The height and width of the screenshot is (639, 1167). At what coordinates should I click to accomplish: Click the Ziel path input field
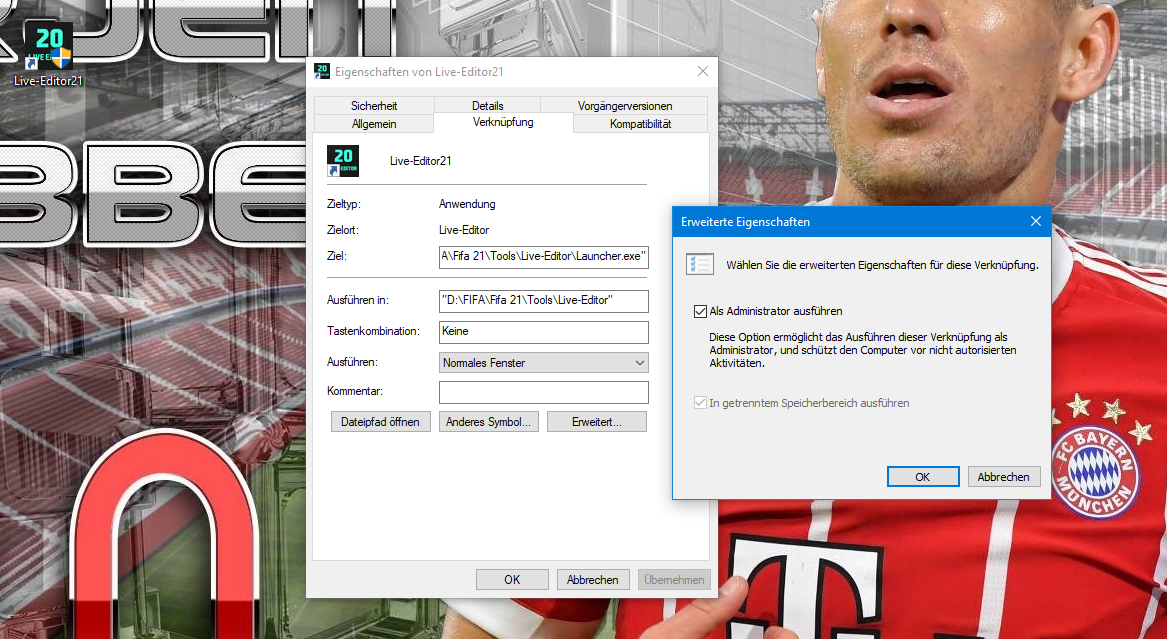click(x=543, y=256)
